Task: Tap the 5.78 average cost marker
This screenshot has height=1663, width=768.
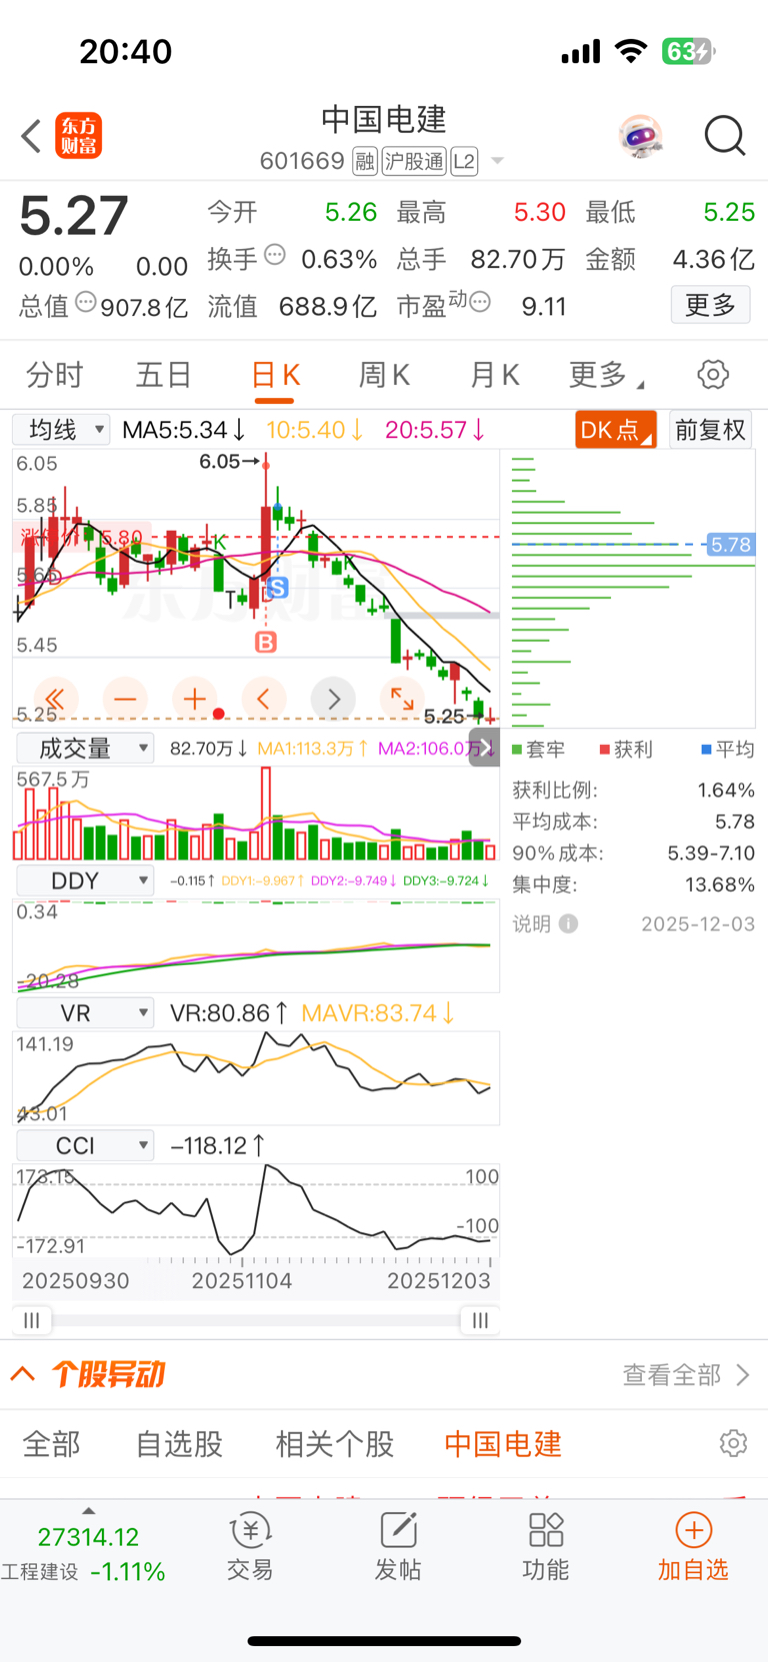Action: pyautogui.click(x=730, y=545)
